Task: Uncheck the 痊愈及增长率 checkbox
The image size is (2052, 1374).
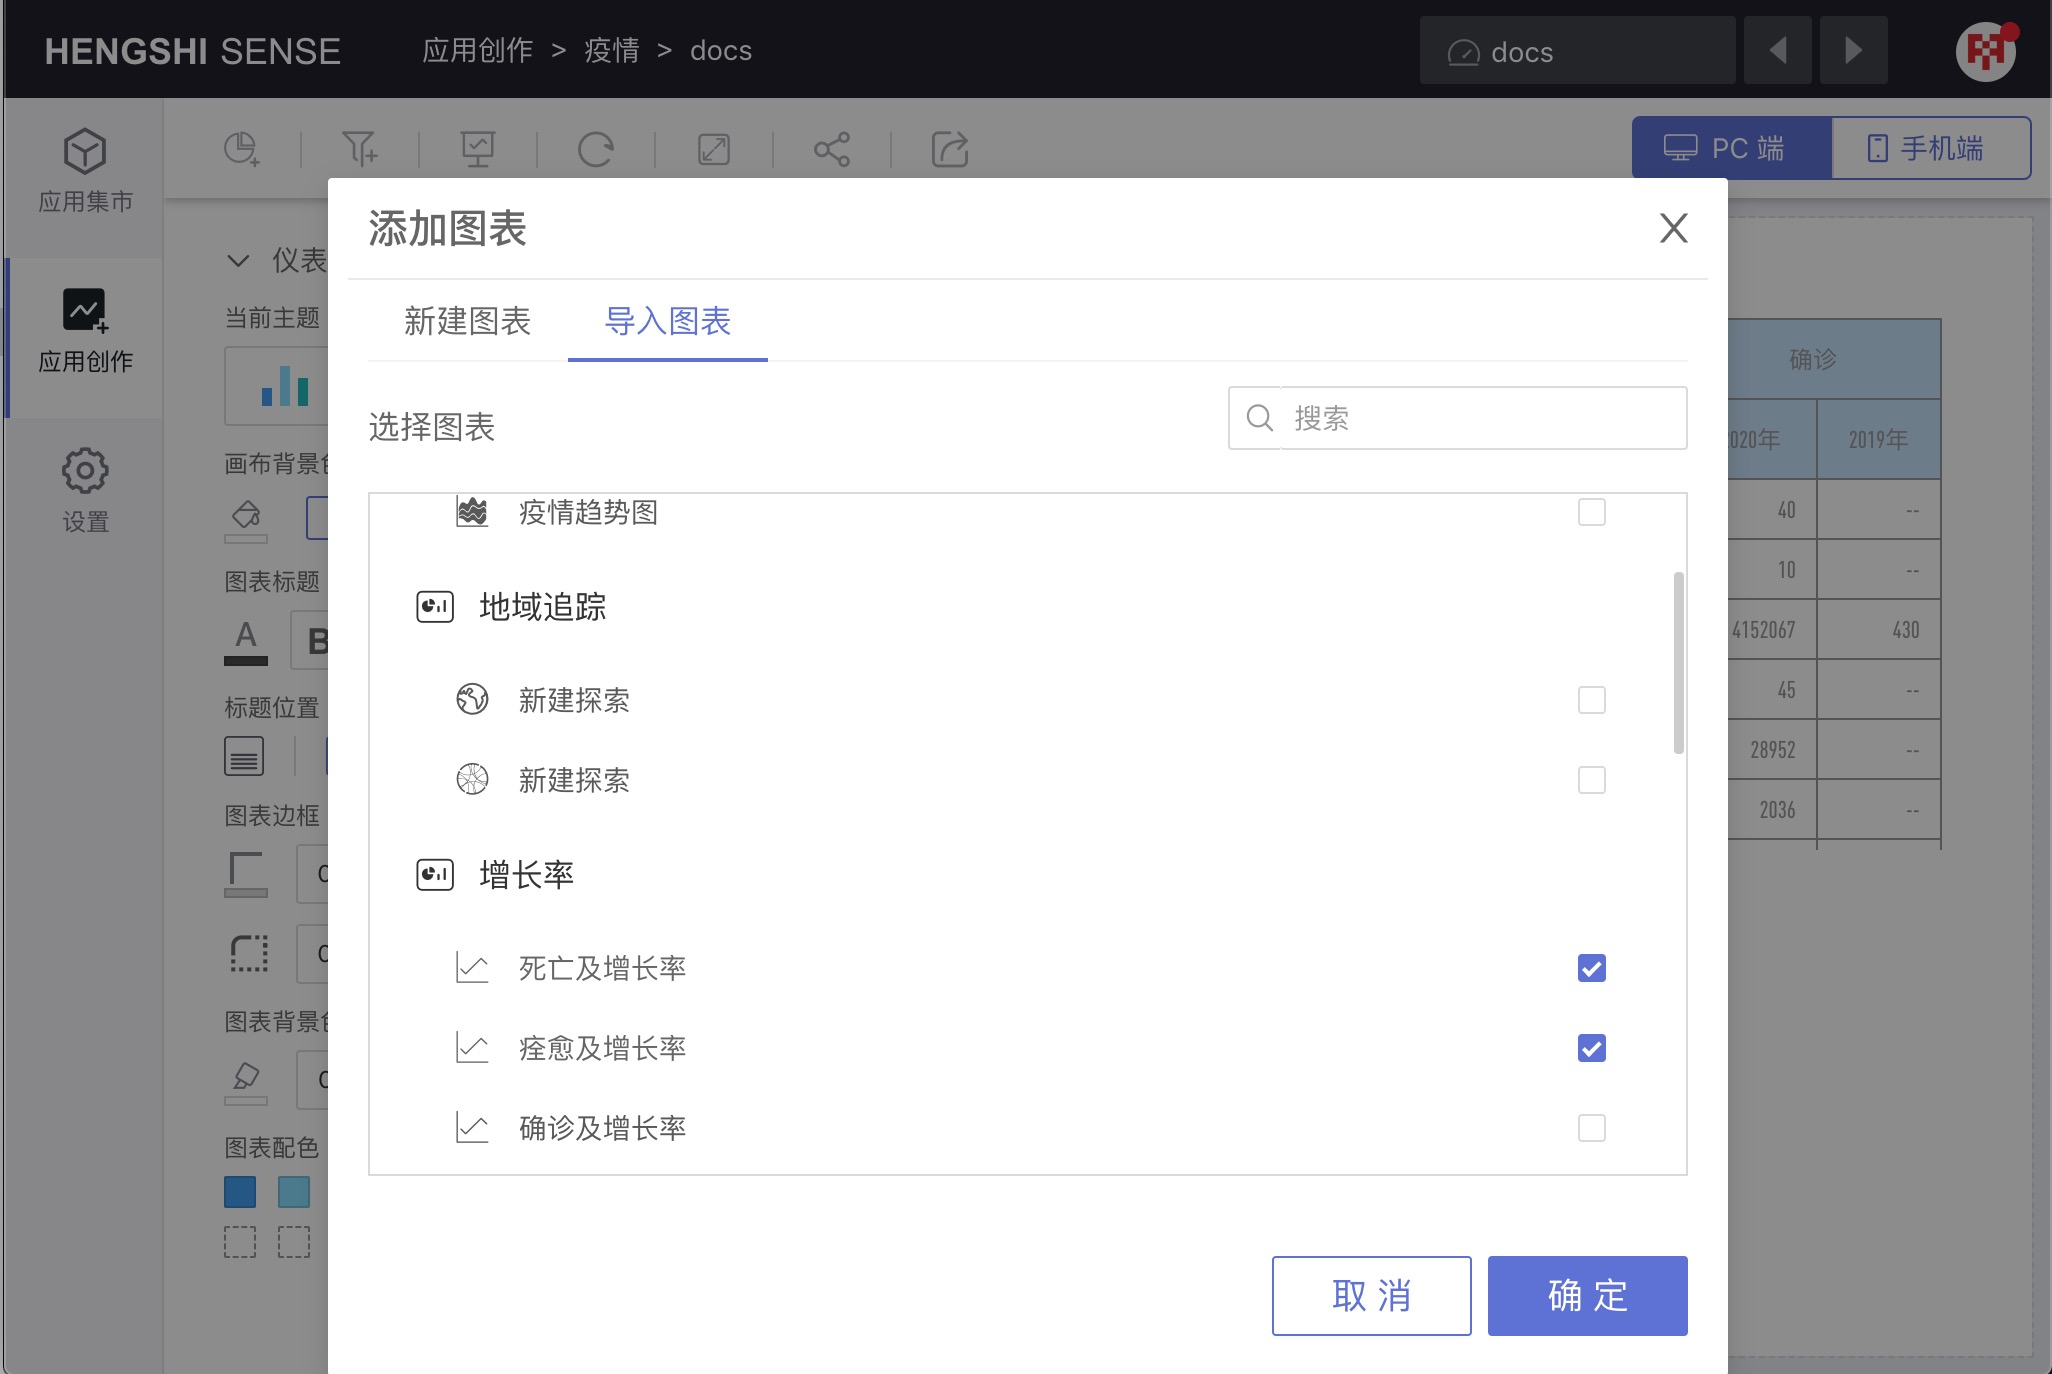Action: (x=1592, y=1048)
